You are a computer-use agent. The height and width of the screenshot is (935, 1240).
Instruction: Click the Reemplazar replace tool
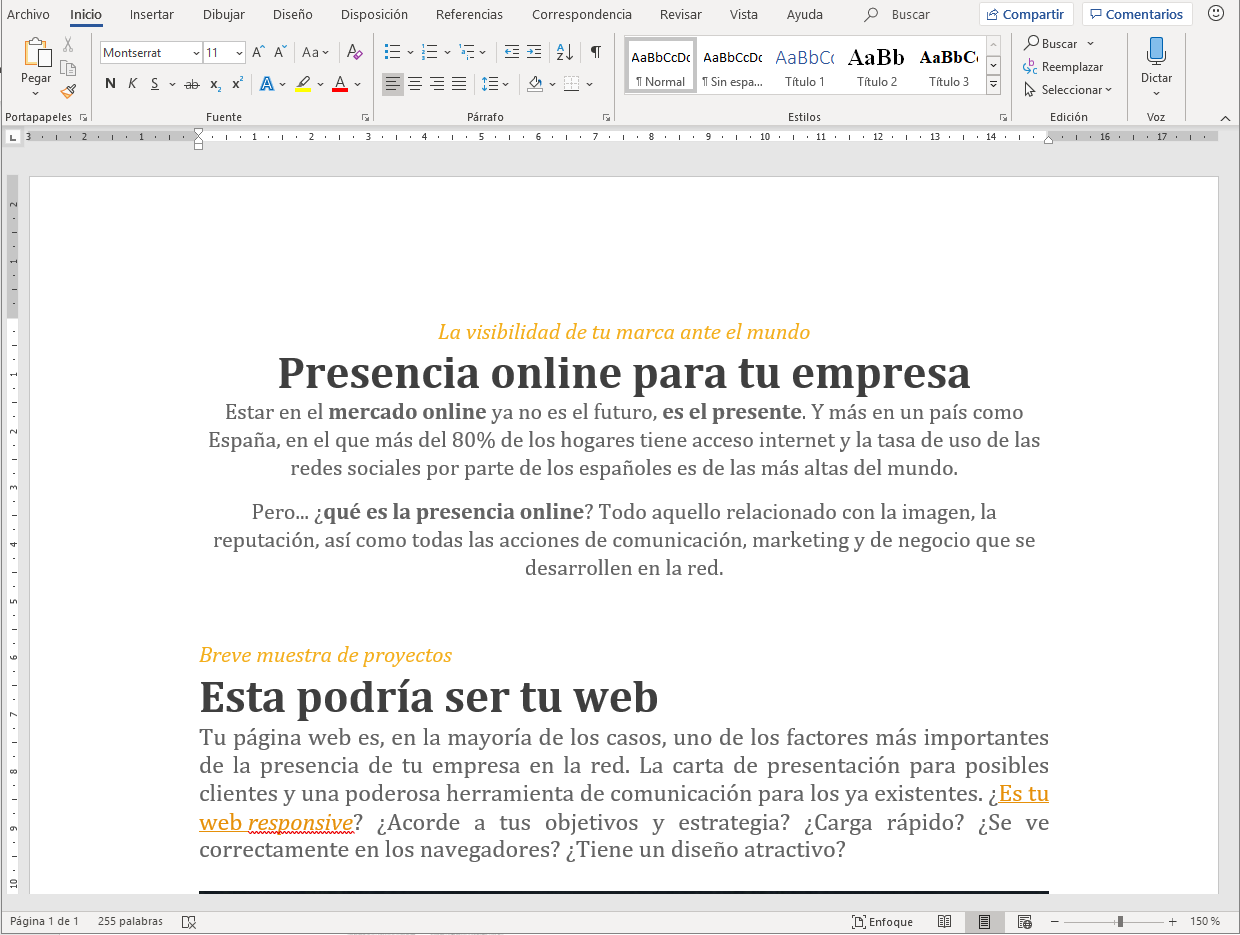[x=1063, y=67]
